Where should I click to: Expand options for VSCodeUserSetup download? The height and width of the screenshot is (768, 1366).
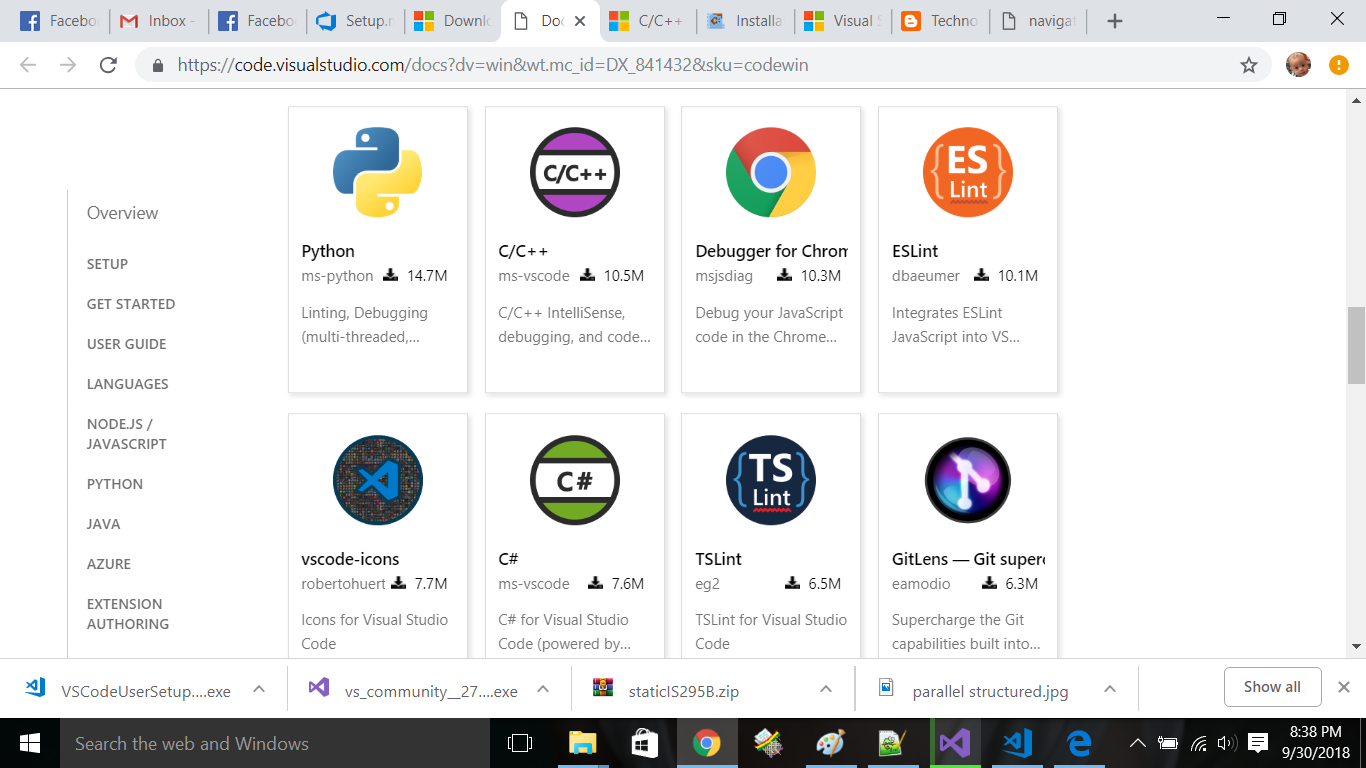point(257,688)
